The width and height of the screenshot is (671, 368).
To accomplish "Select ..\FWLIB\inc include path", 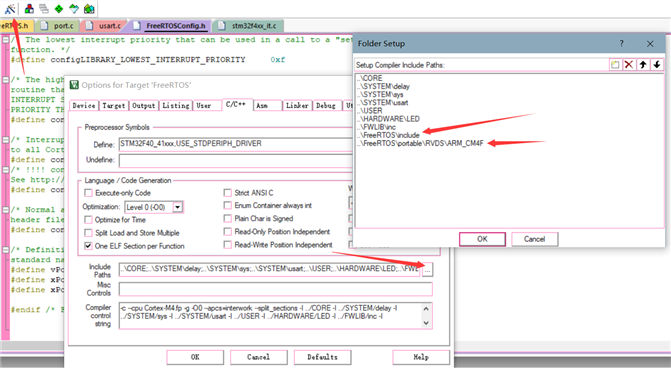I will tap(377, 127).
